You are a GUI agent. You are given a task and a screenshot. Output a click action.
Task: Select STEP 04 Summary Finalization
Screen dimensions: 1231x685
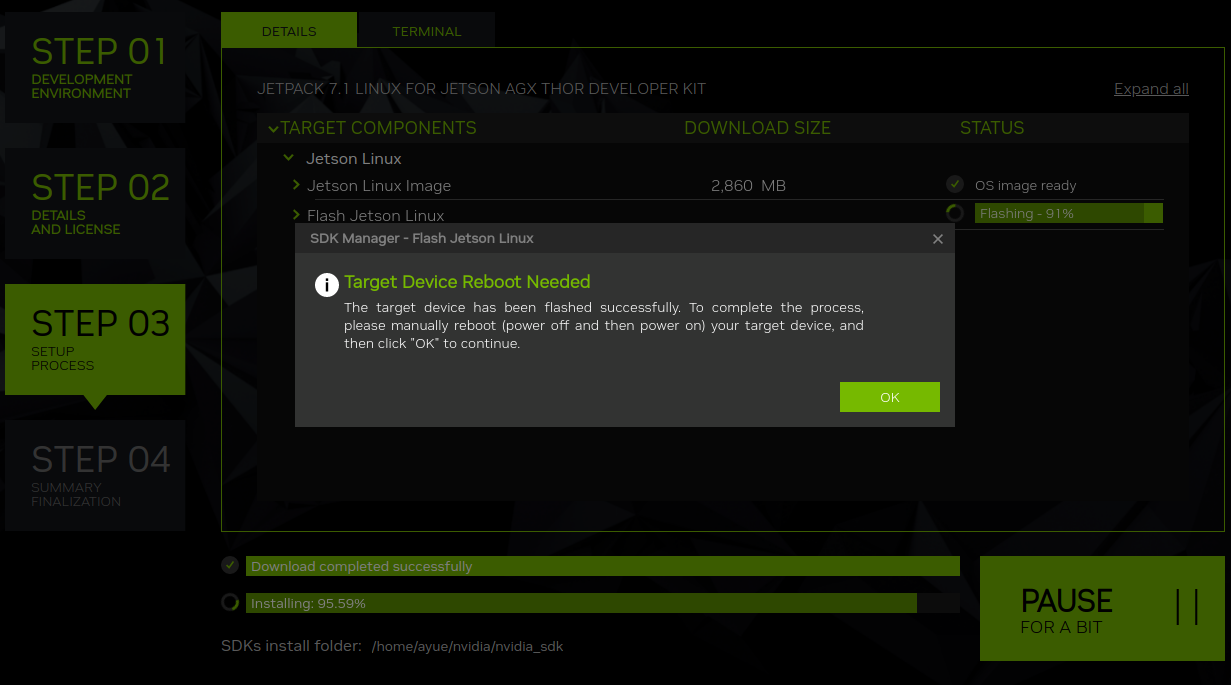click(95, 475)
